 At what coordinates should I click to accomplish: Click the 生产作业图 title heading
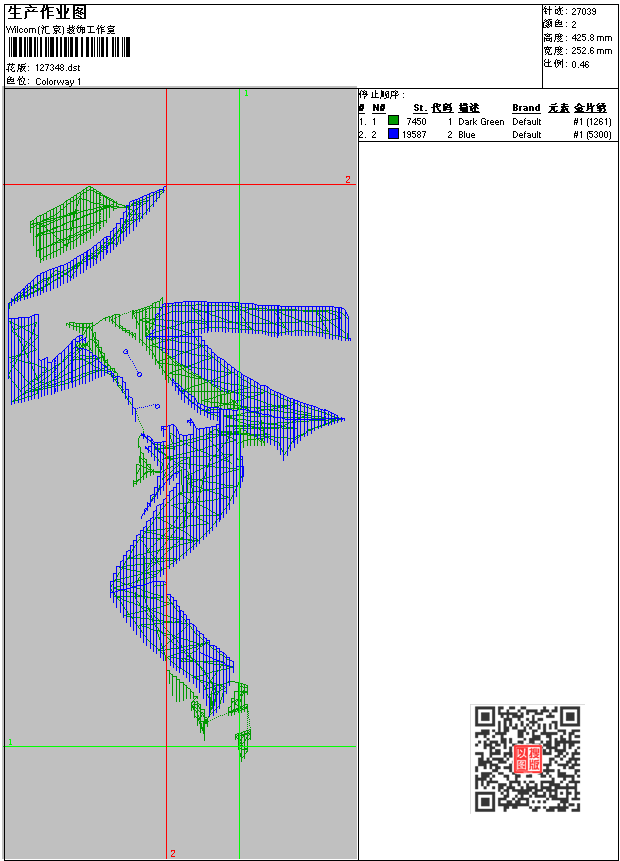47,13
